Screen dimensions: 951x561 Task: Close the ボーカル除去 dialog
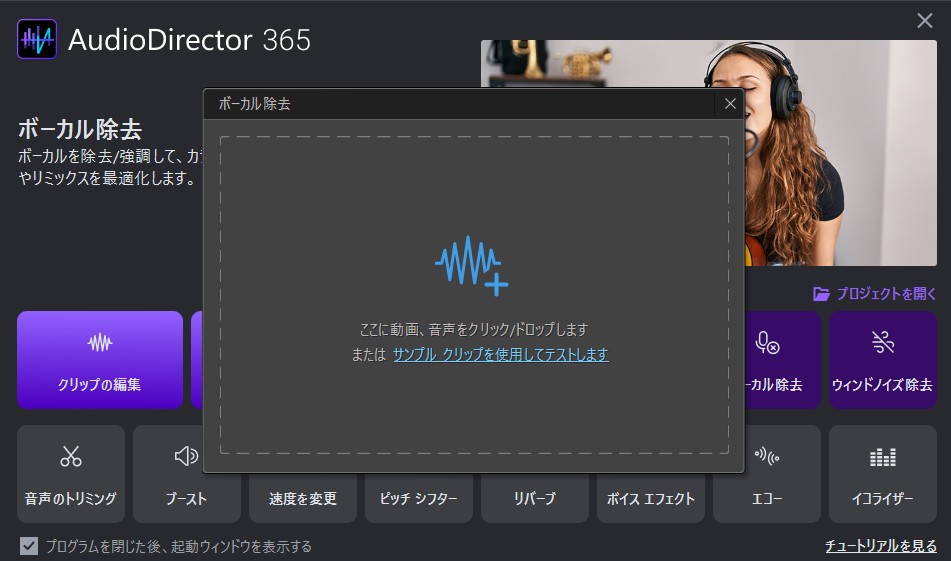tap(730, 104)
